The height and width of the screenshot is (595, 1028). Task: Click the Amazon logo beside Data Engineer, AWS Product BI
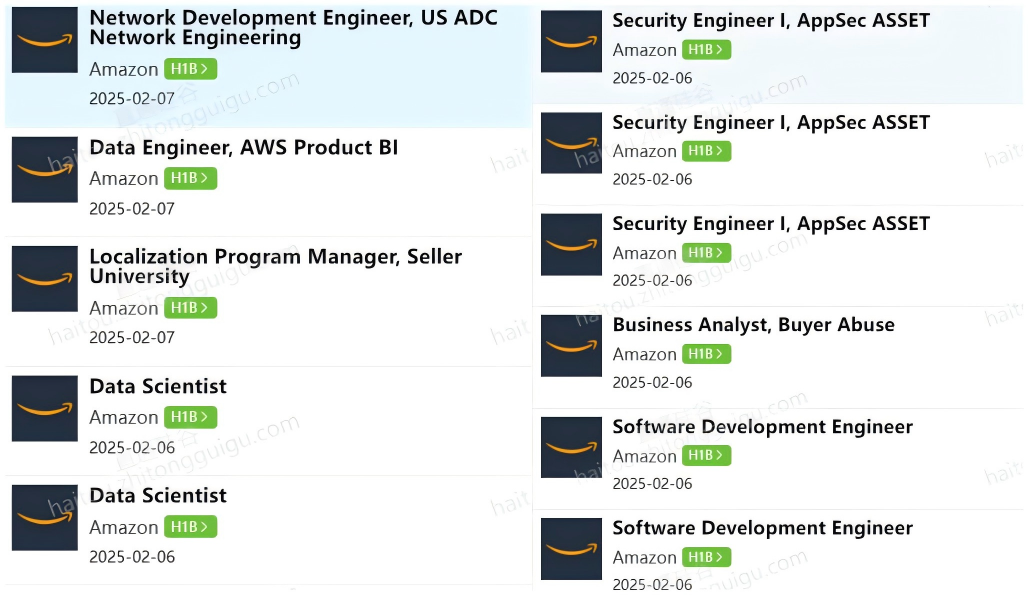click(x=45, y=170)
